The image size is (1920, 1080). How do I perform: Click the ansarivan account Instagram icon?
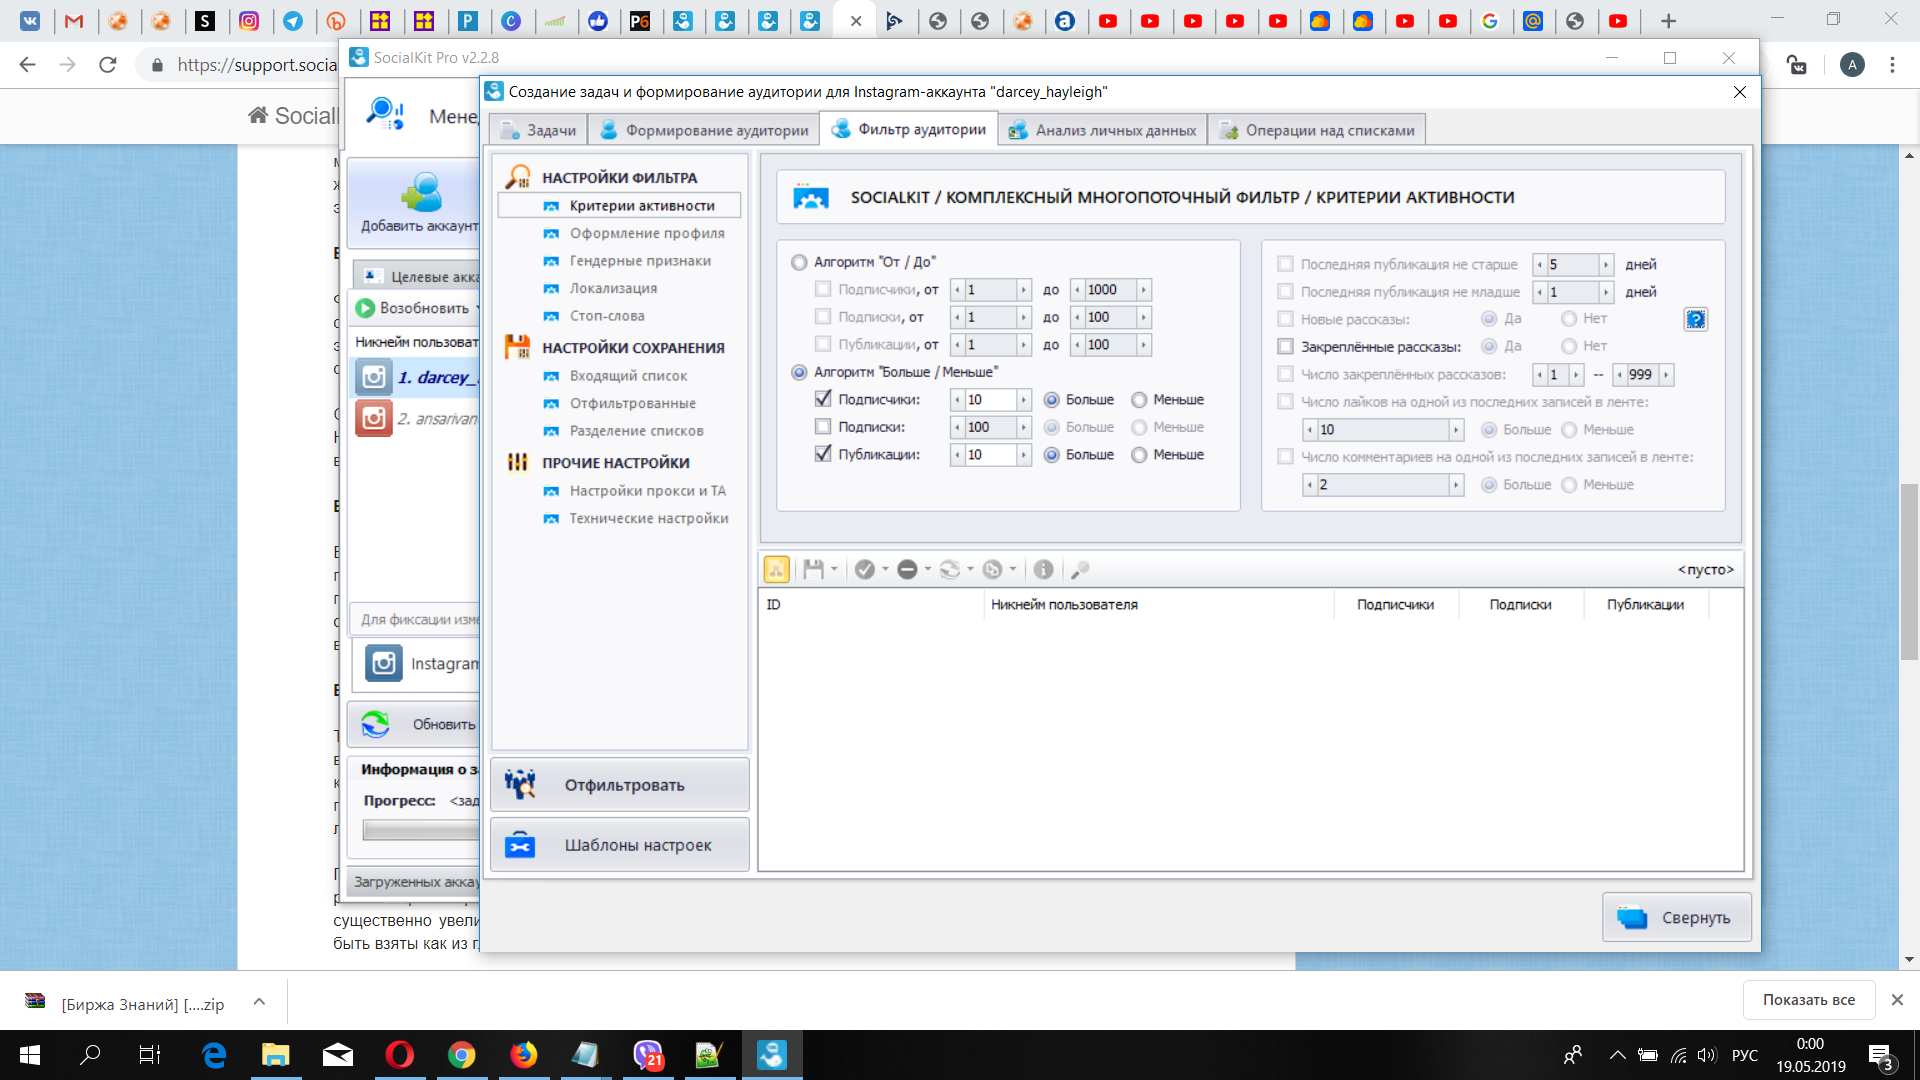(x=374, y=418)
